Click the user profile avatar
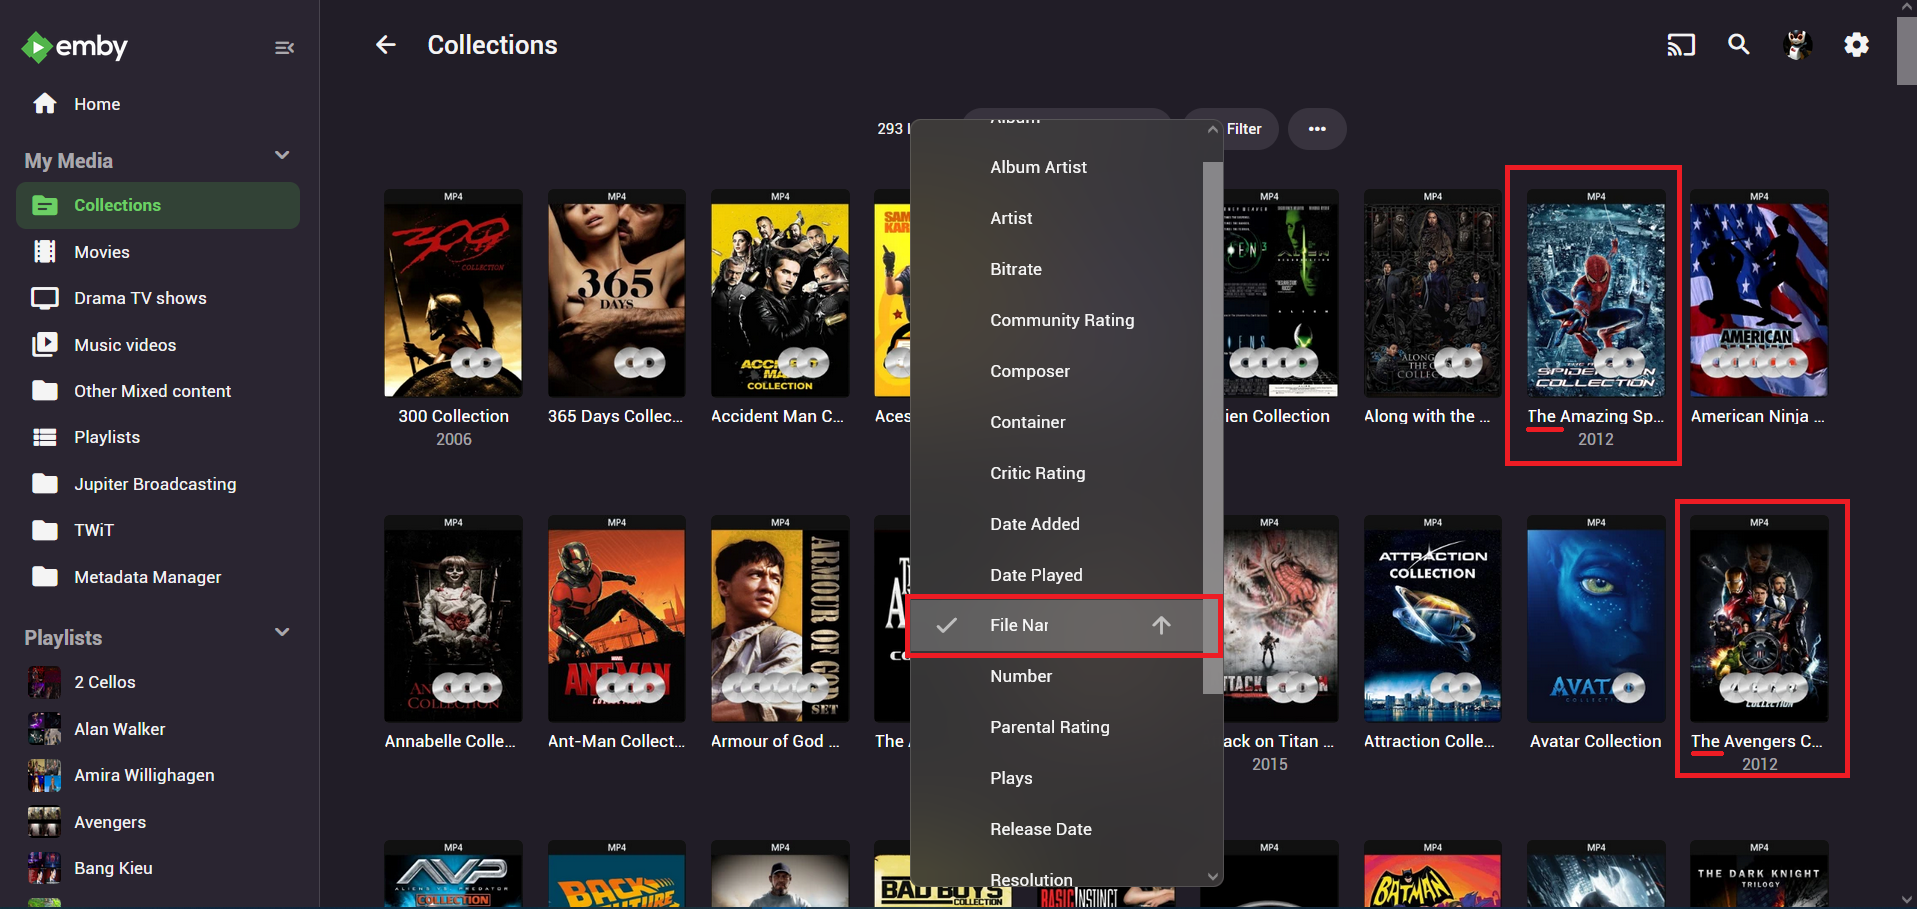Image resolution: width=1917 pixels, height=909 pixels. point(1797,45)
